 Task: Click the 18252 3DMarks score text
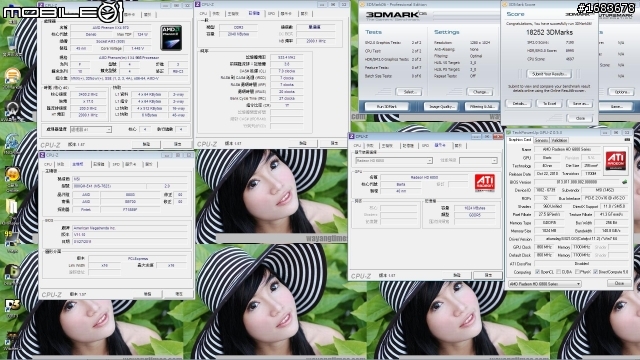tap(549, 32)
